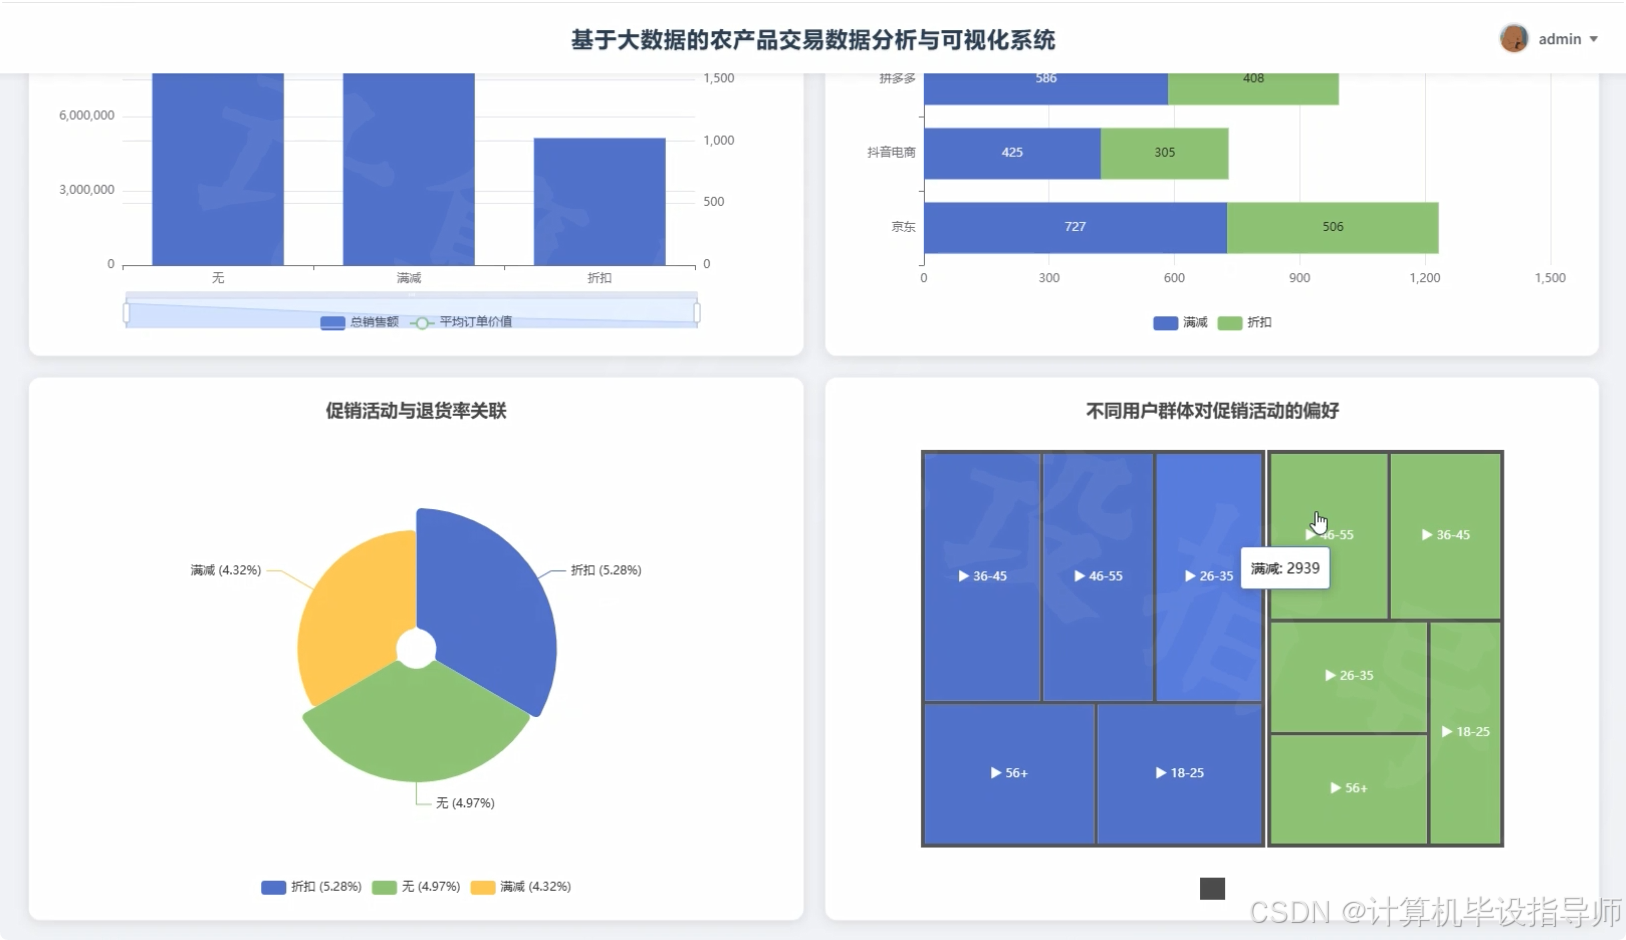
Task: Click the 抖音电商 green segment labeled 305
Action: 1164,153
